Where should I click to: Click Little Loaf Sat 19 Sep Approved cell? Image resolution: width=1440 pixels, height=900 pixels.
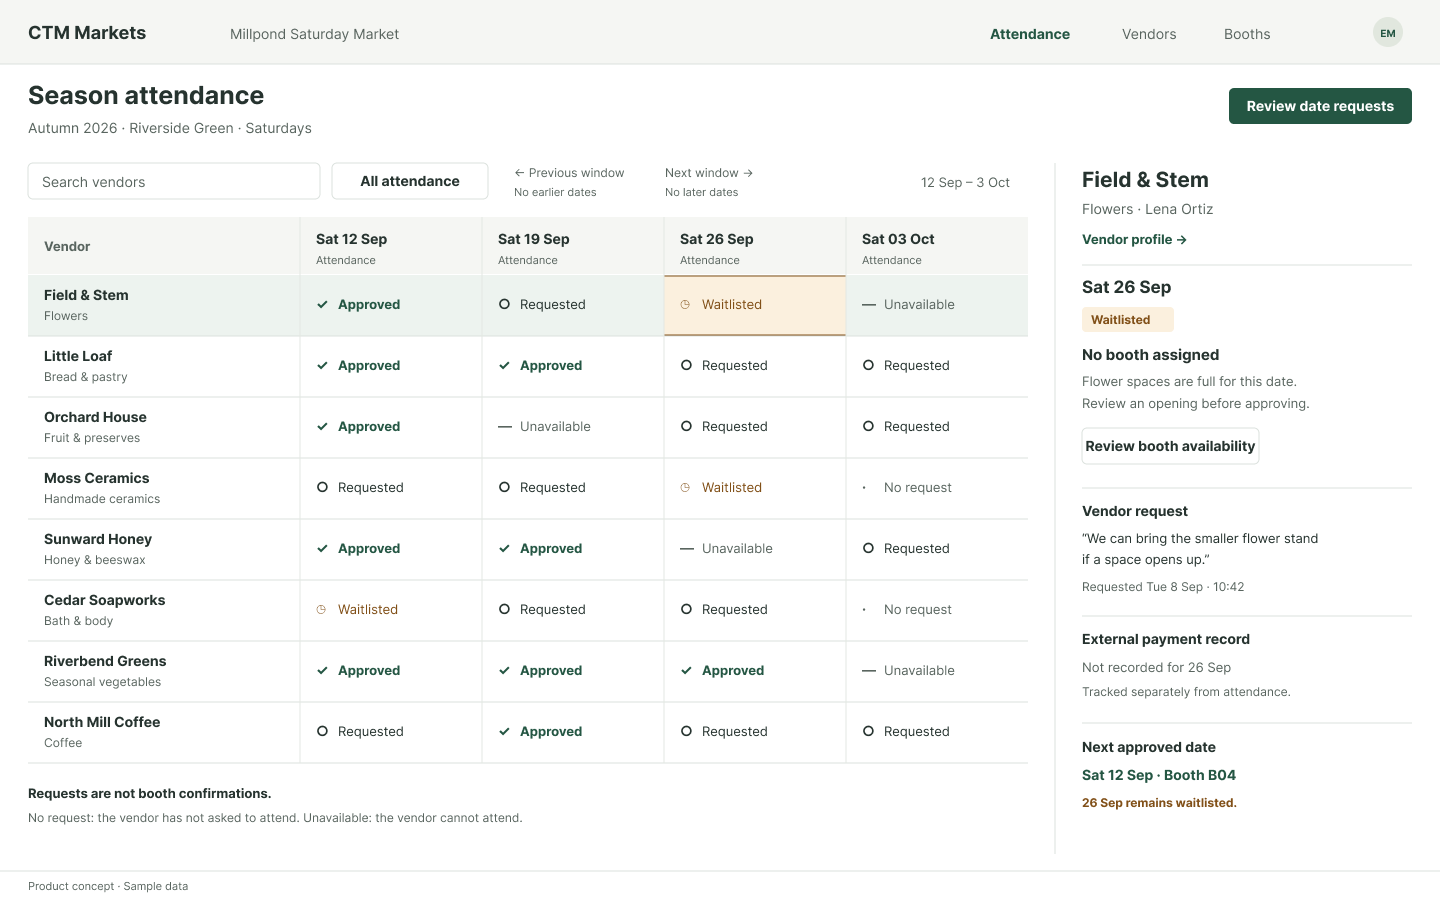point(573,366)
